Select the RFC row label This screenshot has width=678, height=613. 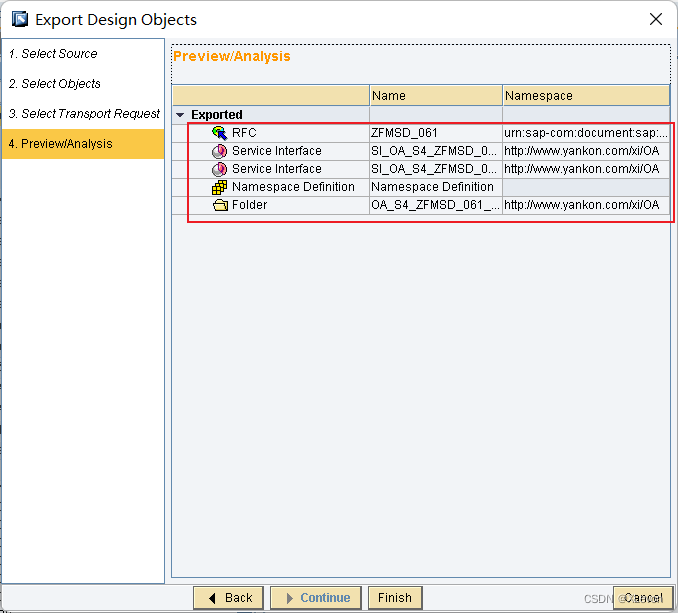244,133
